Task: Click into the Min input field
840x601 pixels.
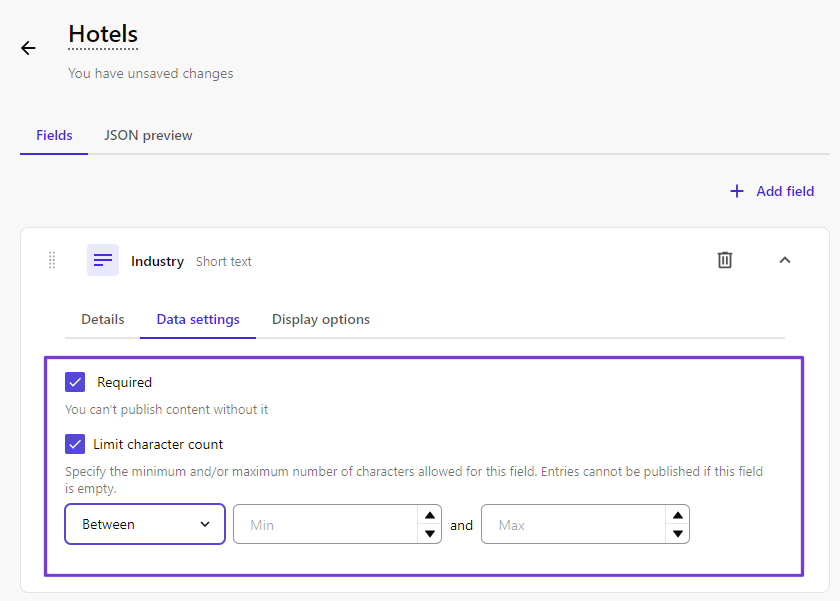Action: point(325,524)
